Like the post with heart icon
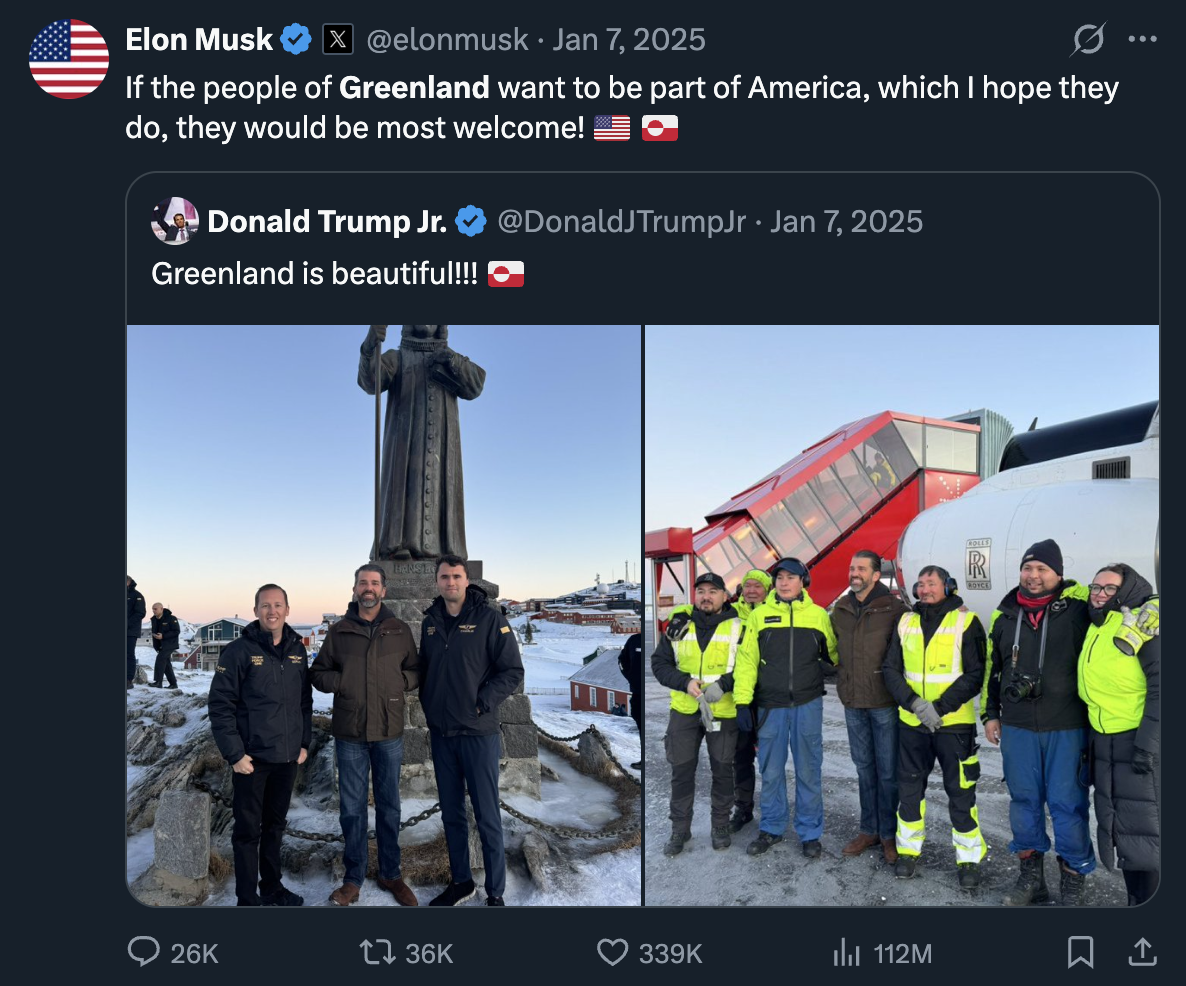Screen dimensions: 1186x986 [612, 954]
